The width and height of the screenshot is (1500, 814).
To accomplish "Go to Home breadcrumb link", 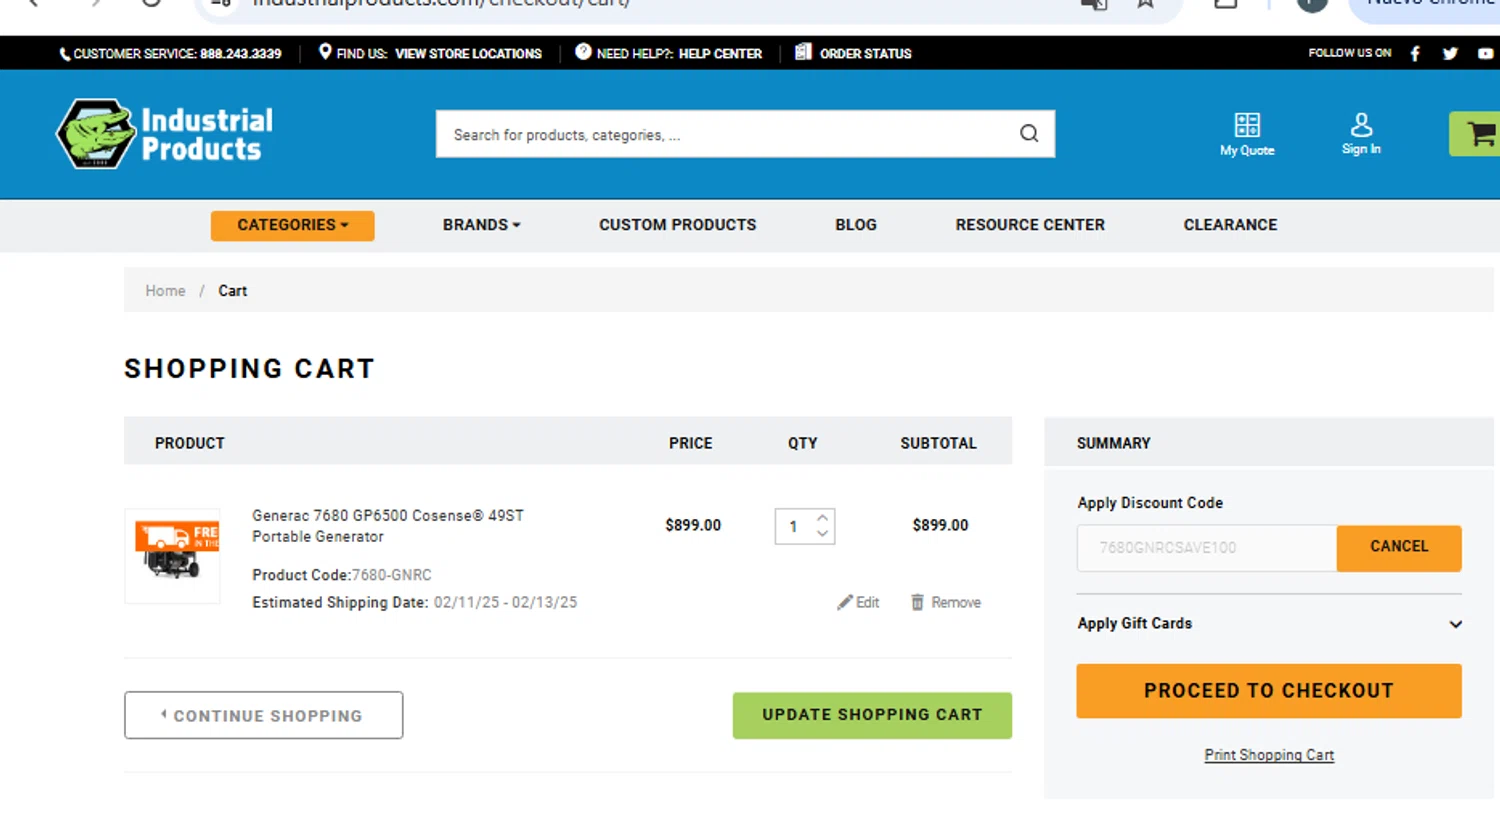I will click(x=165, y=291).
